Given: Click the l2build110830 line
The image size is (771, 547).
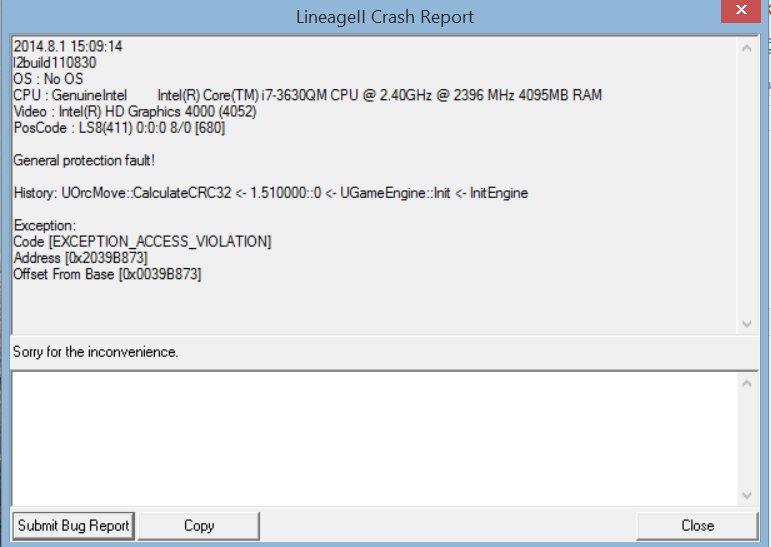Looking at the screenshot, I should [55, 63].
